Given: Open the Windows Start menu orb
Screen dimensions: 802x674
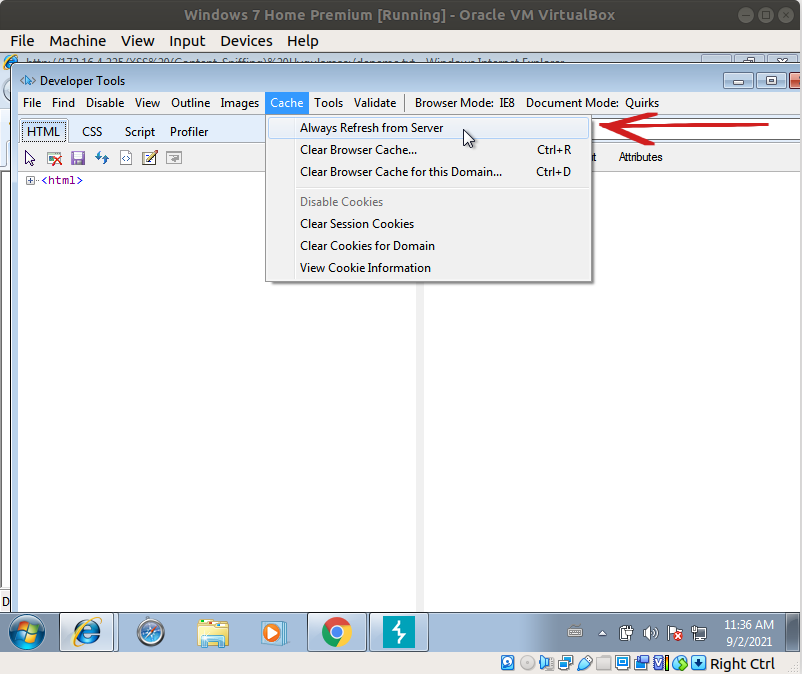Looking at the screenshot, I should click(x=27, y=632).
